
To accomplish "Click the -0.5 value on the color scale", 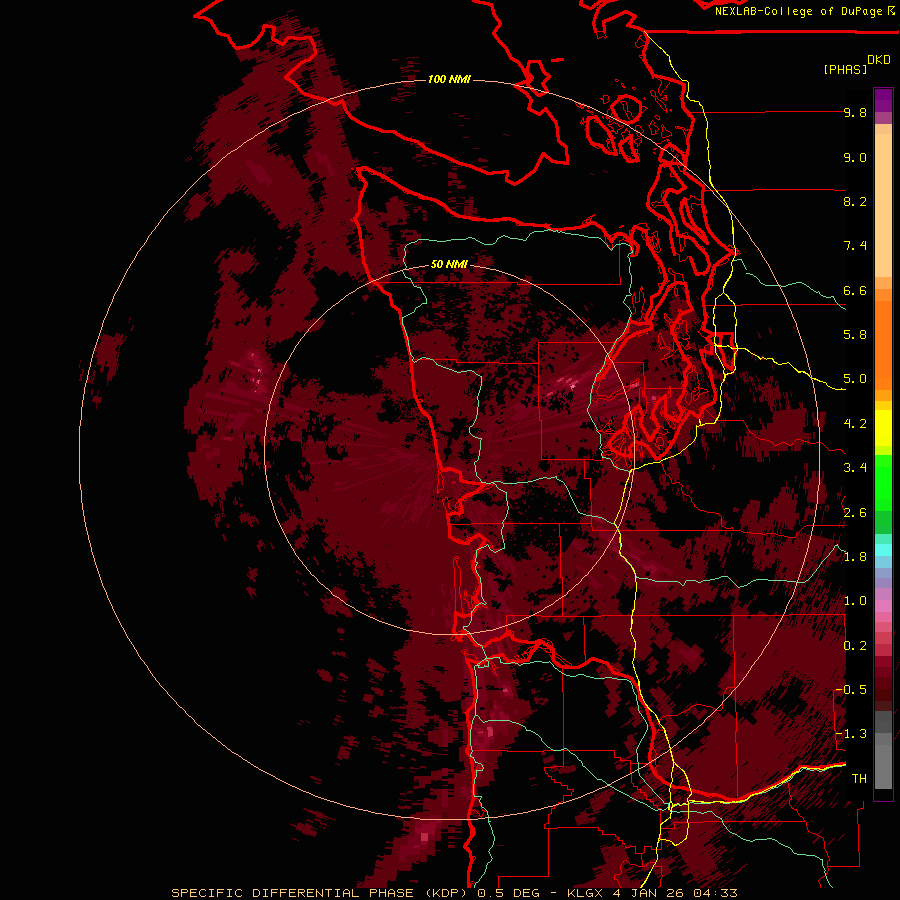I will (852, 690).
